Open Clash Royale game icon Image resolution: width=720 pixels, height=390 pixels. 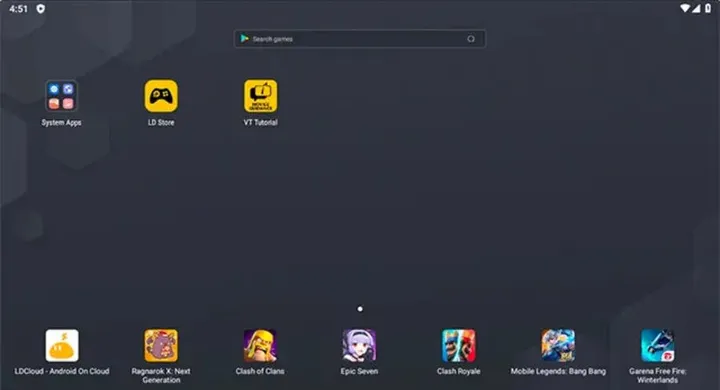459,345
